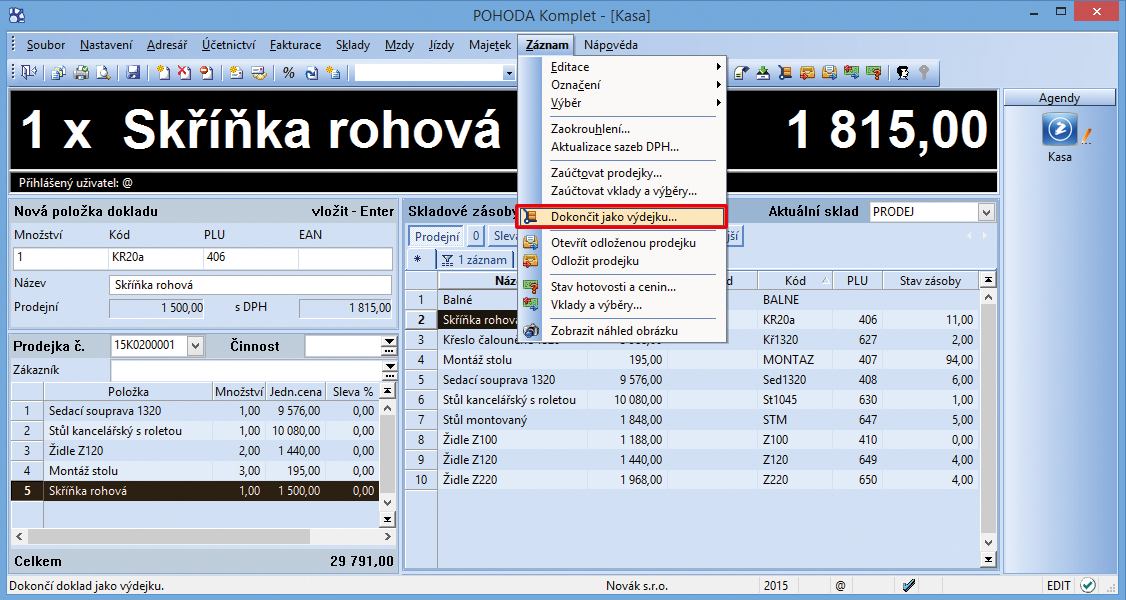
Task: Click the green download tray icon
Action: 763,72
